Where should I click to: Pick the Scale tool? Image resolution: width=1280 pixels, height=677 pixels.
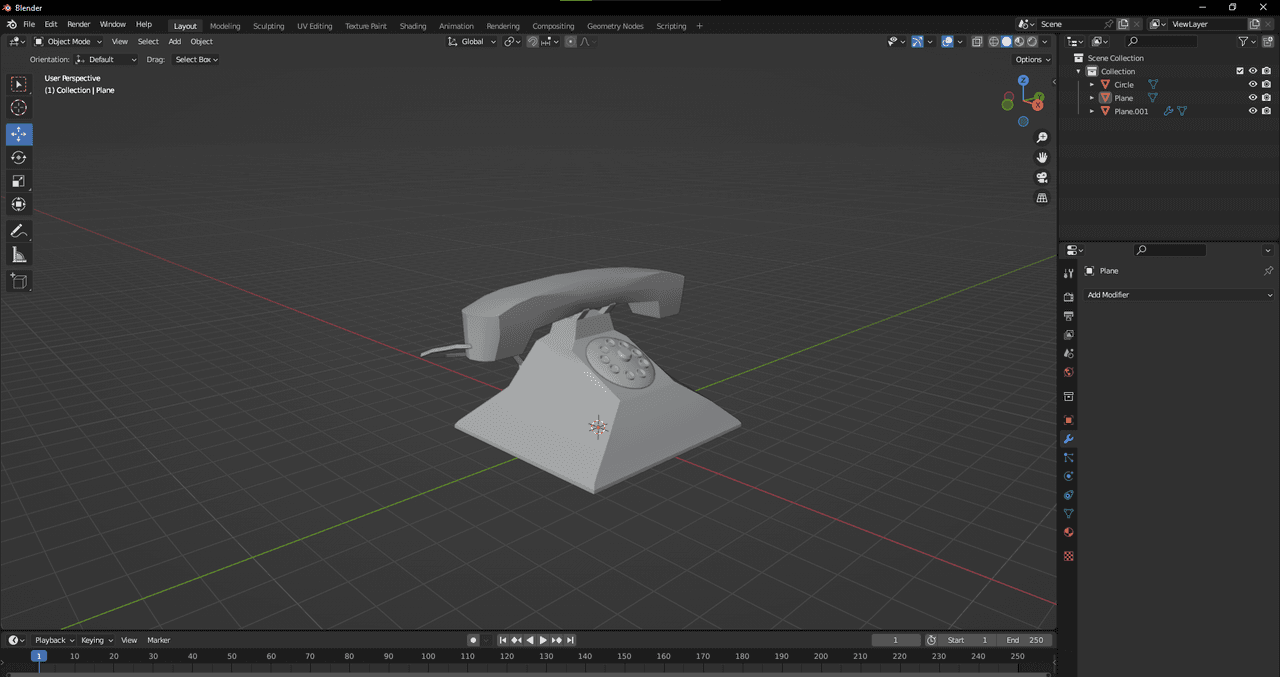point(19,181)
